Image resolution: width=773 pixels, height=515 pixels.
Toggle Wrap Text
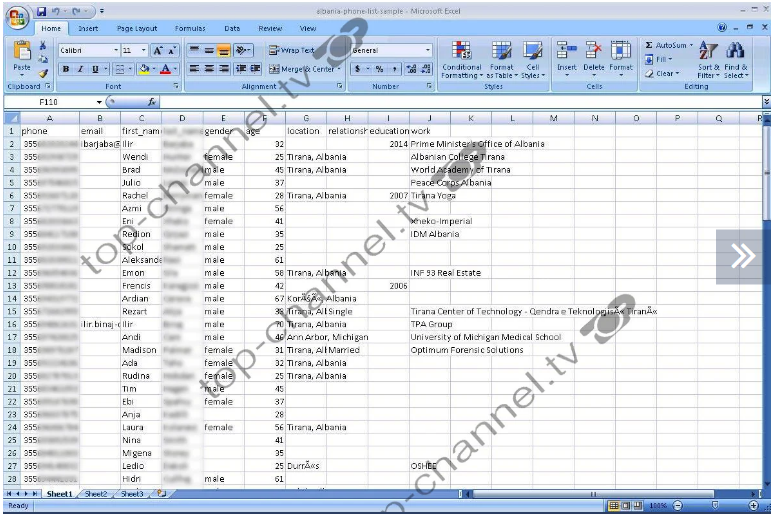click(292, 50)
